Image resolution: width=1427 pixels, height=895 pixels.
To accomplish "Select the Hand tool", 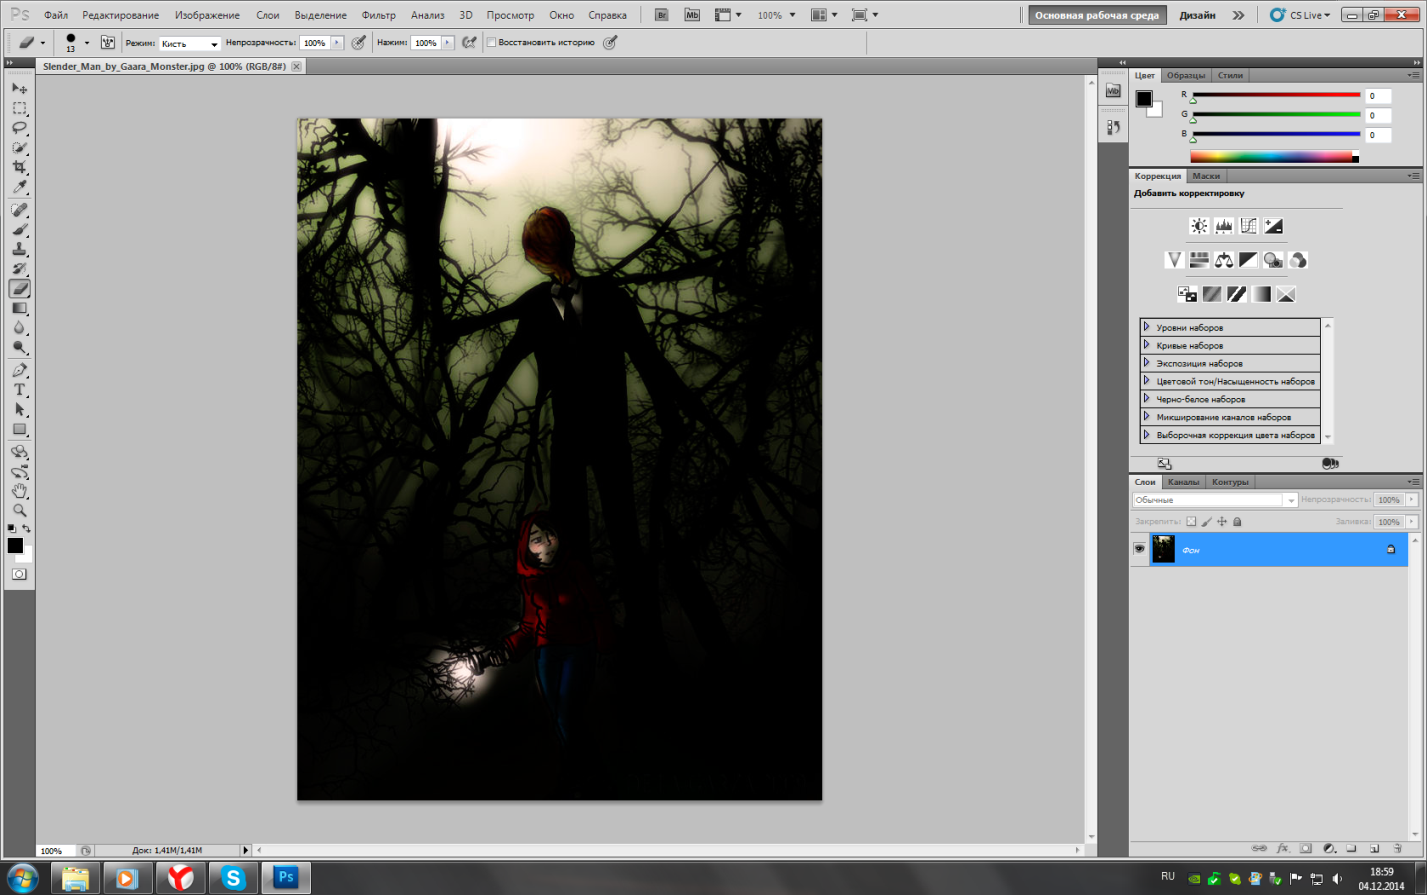I will click(19, 491).
